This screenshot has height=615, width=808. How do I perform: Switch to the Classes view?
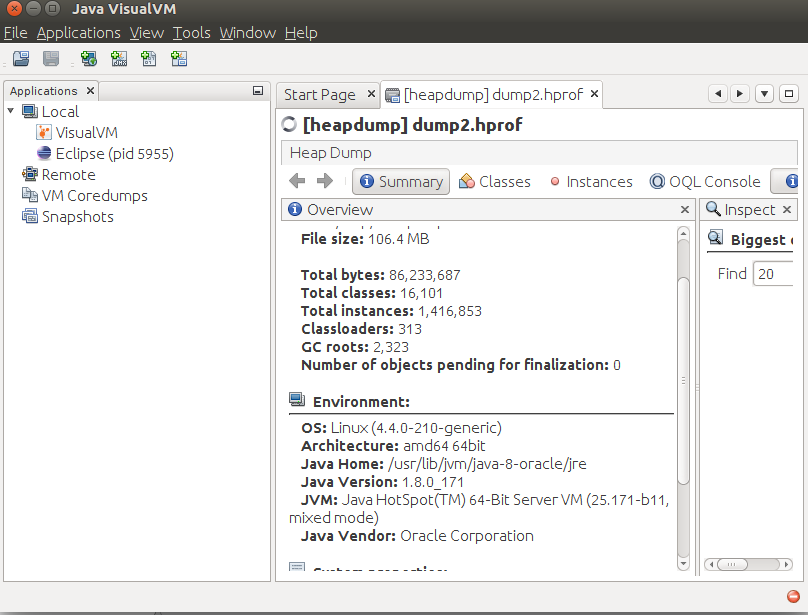[495, 181]
